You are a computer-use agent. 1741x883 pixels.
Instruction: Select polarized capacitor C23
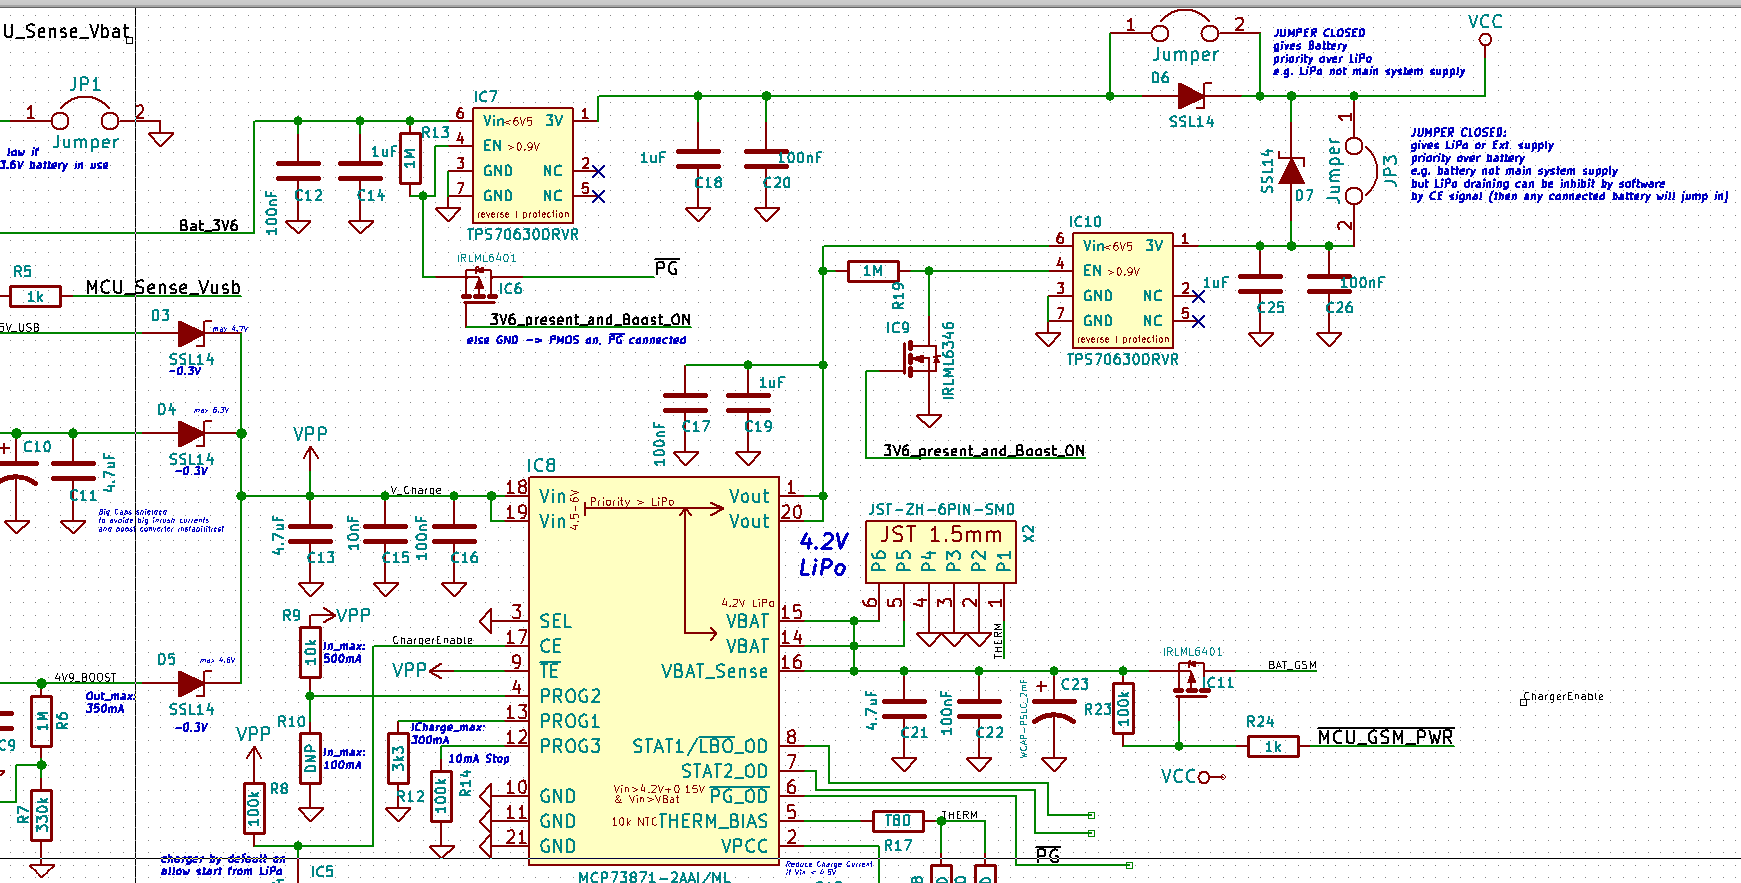coord(1054,709)
